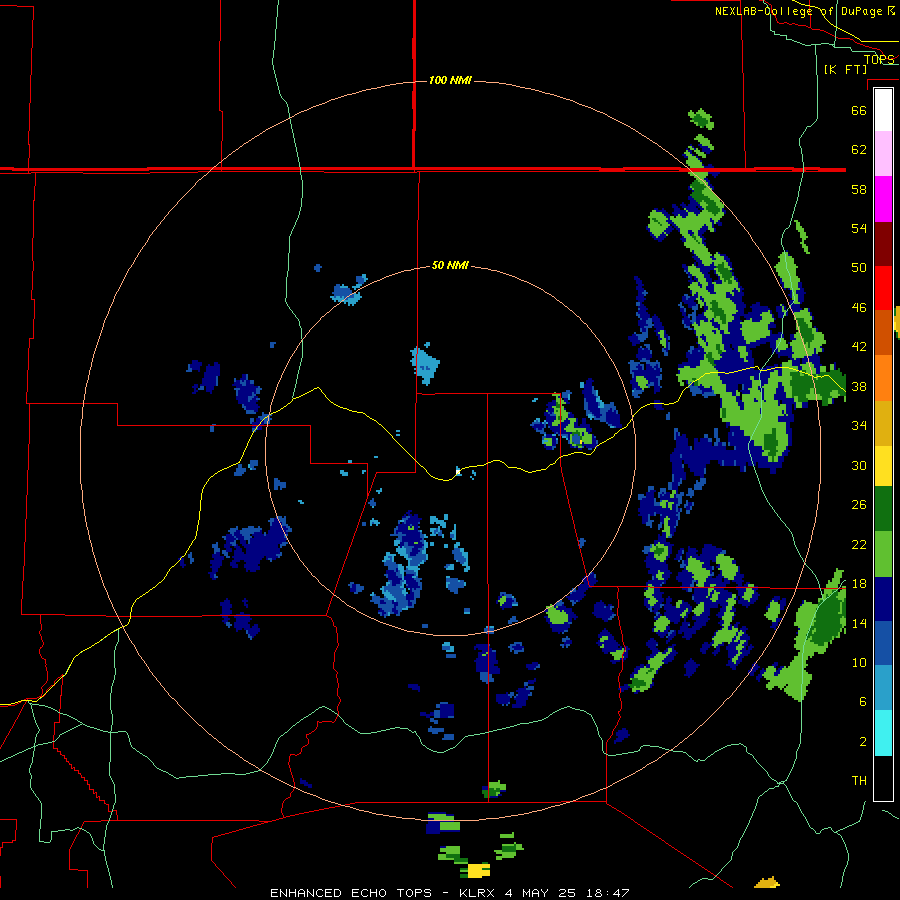Click the "KLRX" radar site identifier

[478, 893]
